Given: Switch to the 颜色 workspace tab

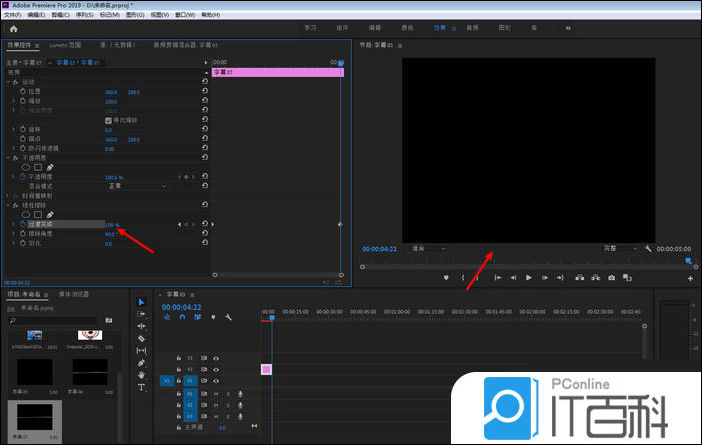Looking at the screenshot, I should 406,28.
